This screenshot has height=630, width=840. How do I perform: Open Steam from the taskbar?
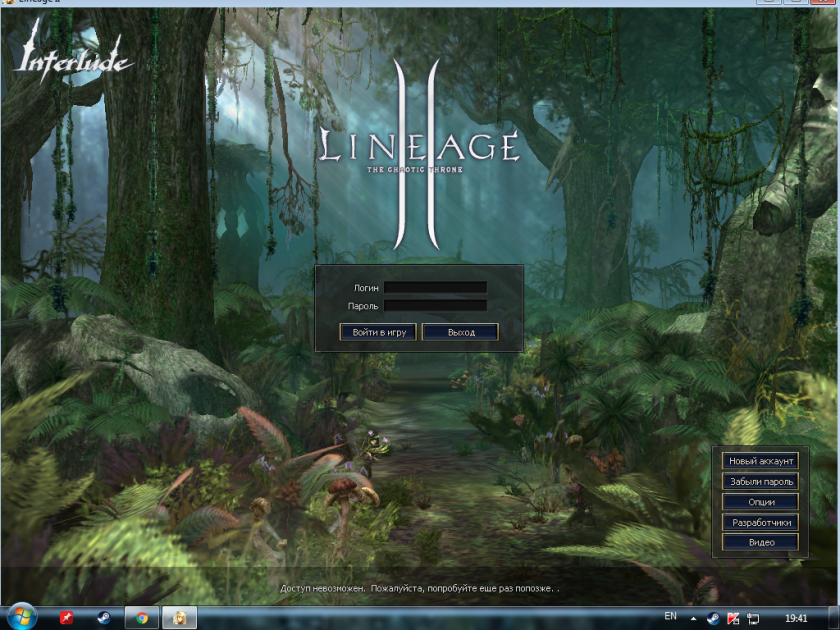tap(103, 618)
